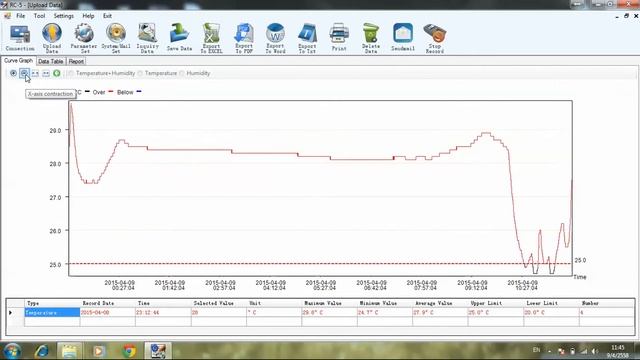Click the fourth graph toolbar icon
Viewport: 640px width, 360px height.
pos(46,73)
